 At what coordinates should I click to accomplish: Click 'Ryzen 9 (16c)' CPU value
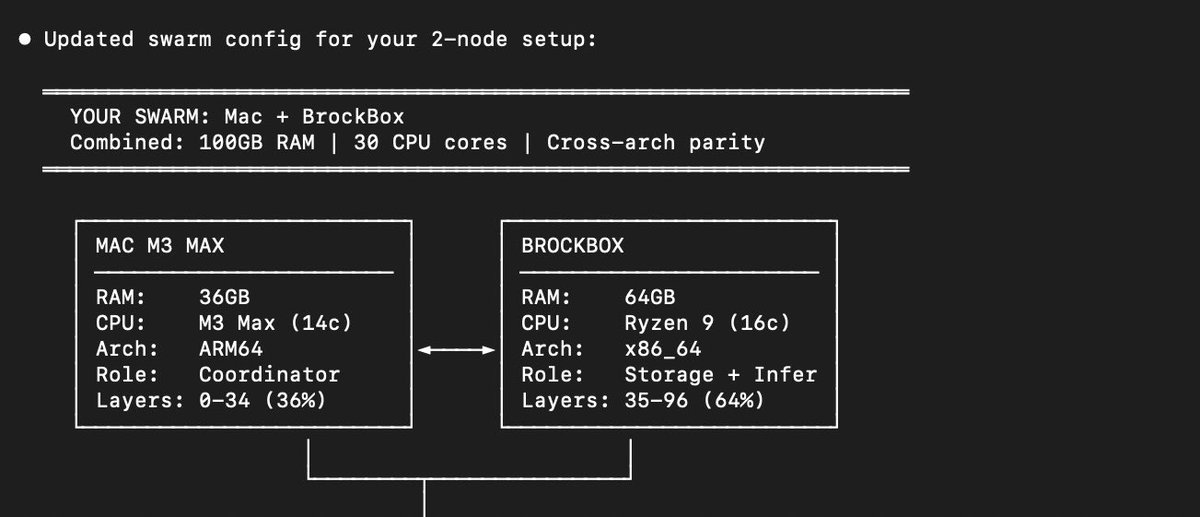click(x=707, y=323)
